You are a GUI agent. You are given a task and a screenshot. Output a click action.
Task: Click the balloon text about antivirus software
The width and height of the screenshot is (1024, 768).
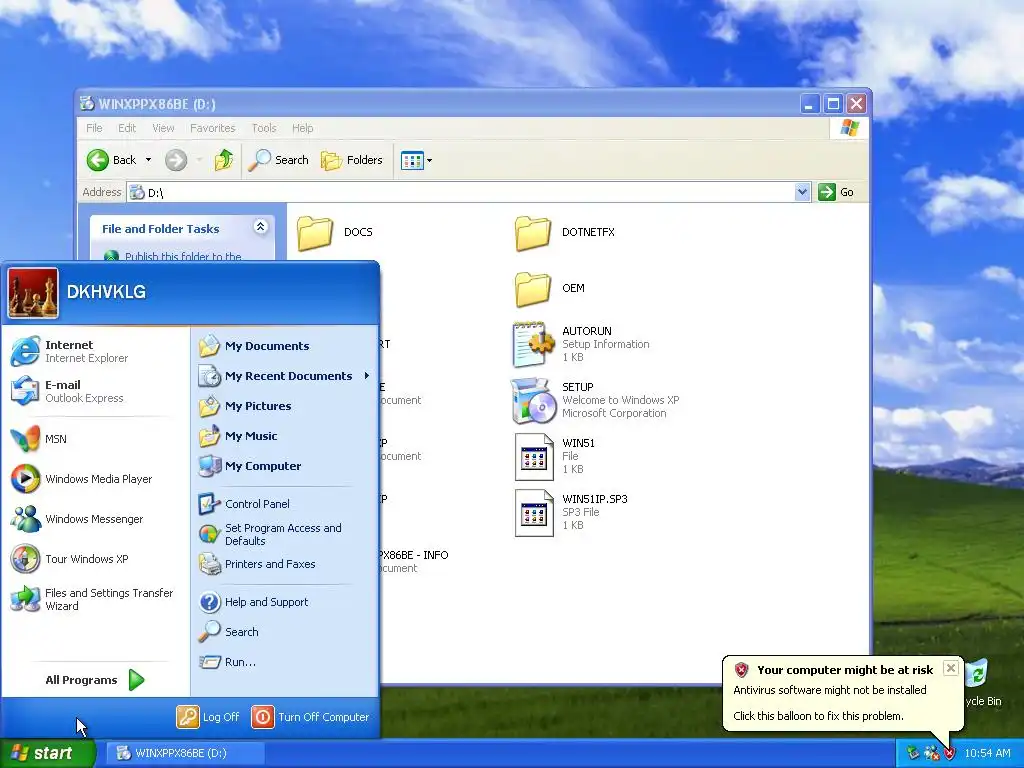click(829, 690)
